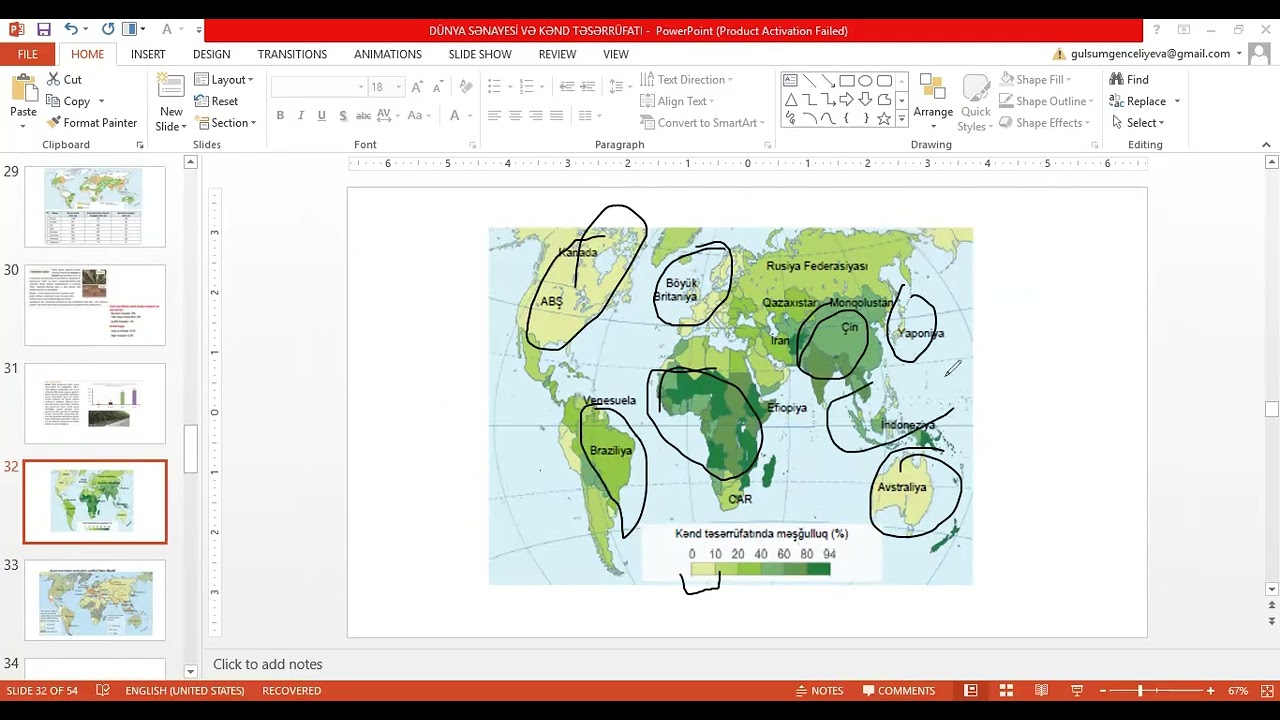Select the 5-Point Star shape
The width and height of the screenshot is (1280, 720).
pos(884,119)
